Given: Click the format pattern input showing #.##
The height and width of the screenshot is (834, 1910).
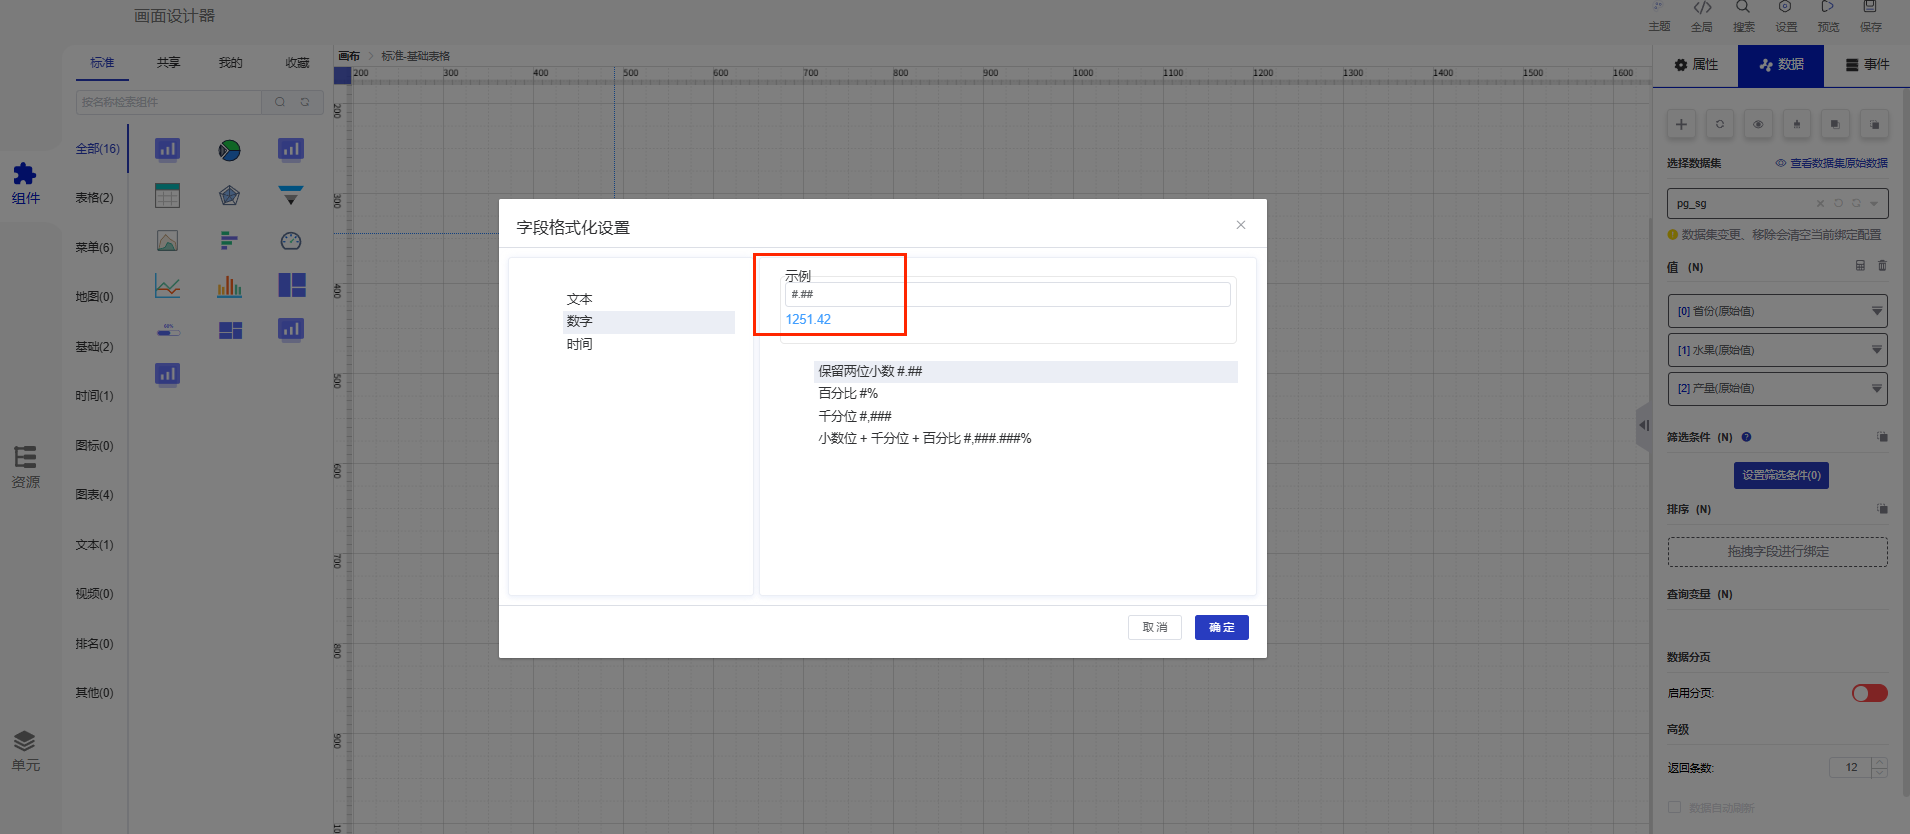Looking at the screenshot, I should [x=1007, y=294].
